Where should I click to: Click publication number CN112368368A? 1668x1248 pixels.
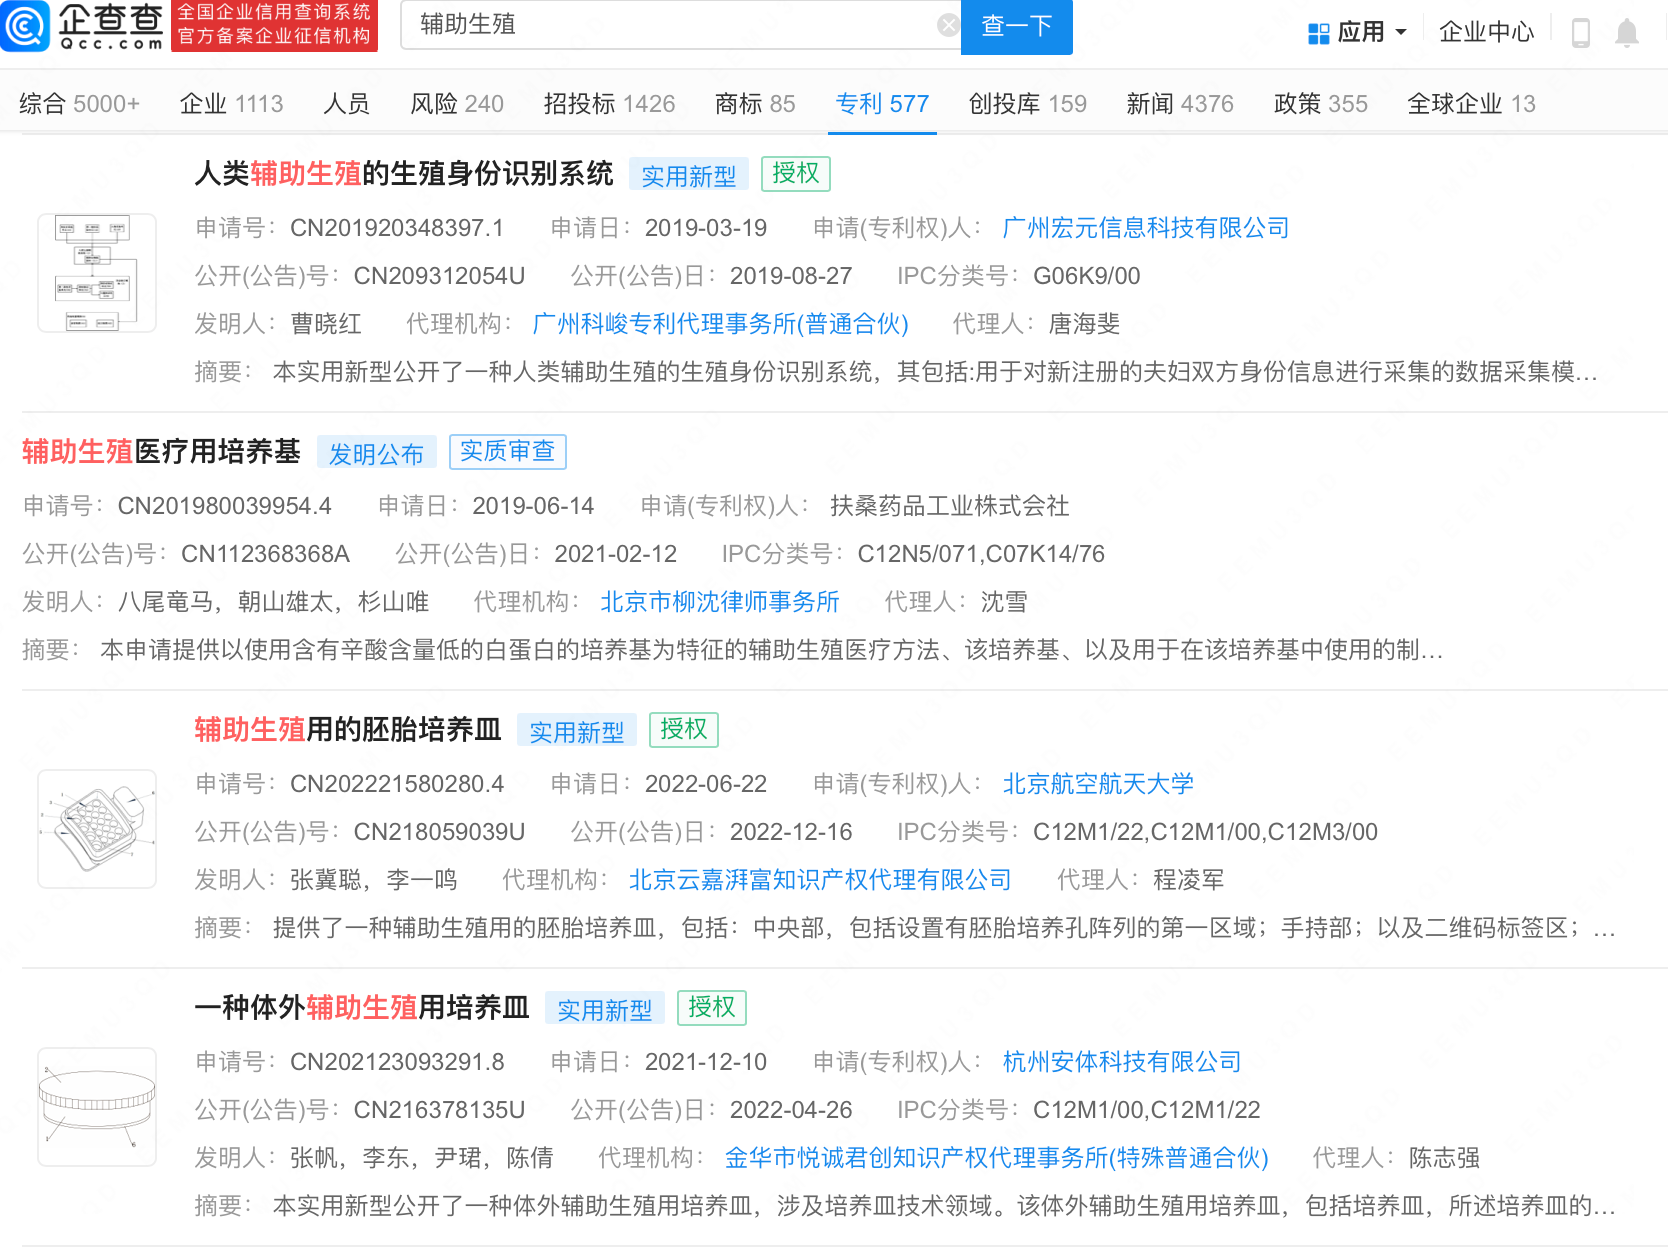point(265,554)
